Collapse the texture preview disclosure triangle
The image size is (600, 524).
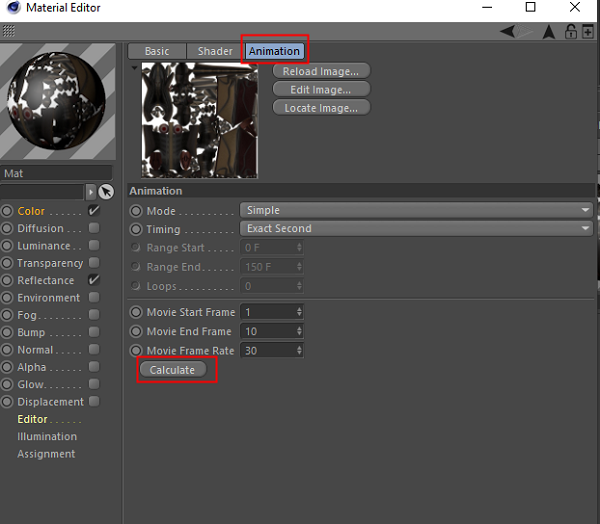click(x=134, y=68)
